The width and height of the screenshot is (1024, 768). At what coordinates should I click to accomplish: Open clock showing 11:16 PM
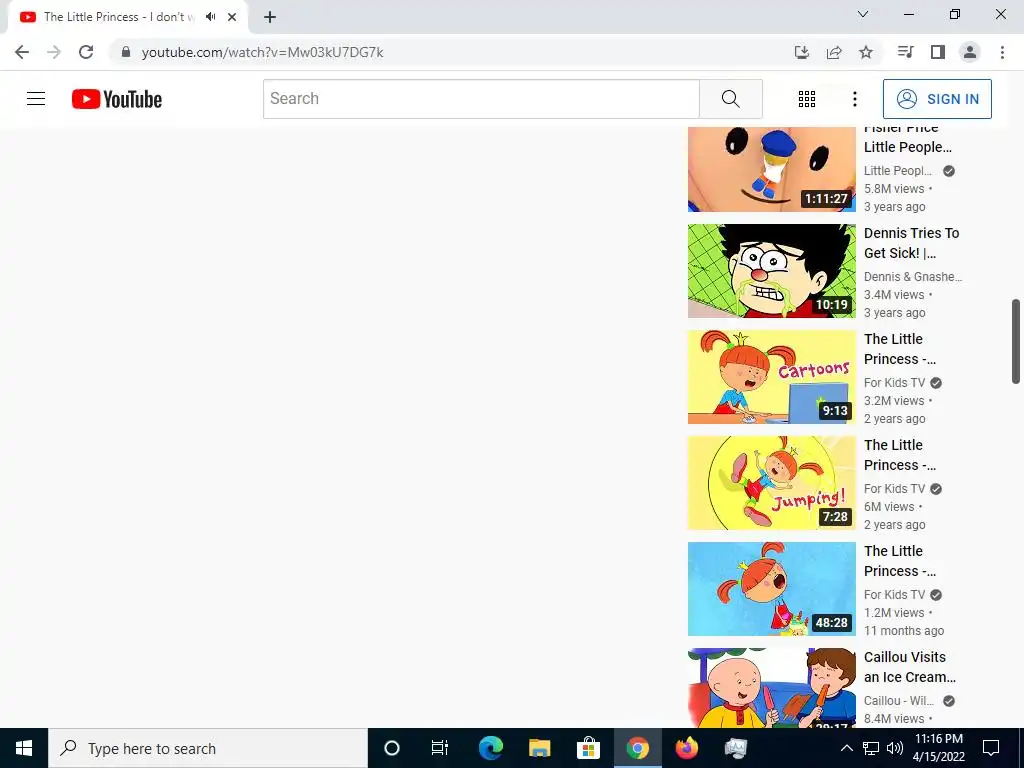(938, 748)
